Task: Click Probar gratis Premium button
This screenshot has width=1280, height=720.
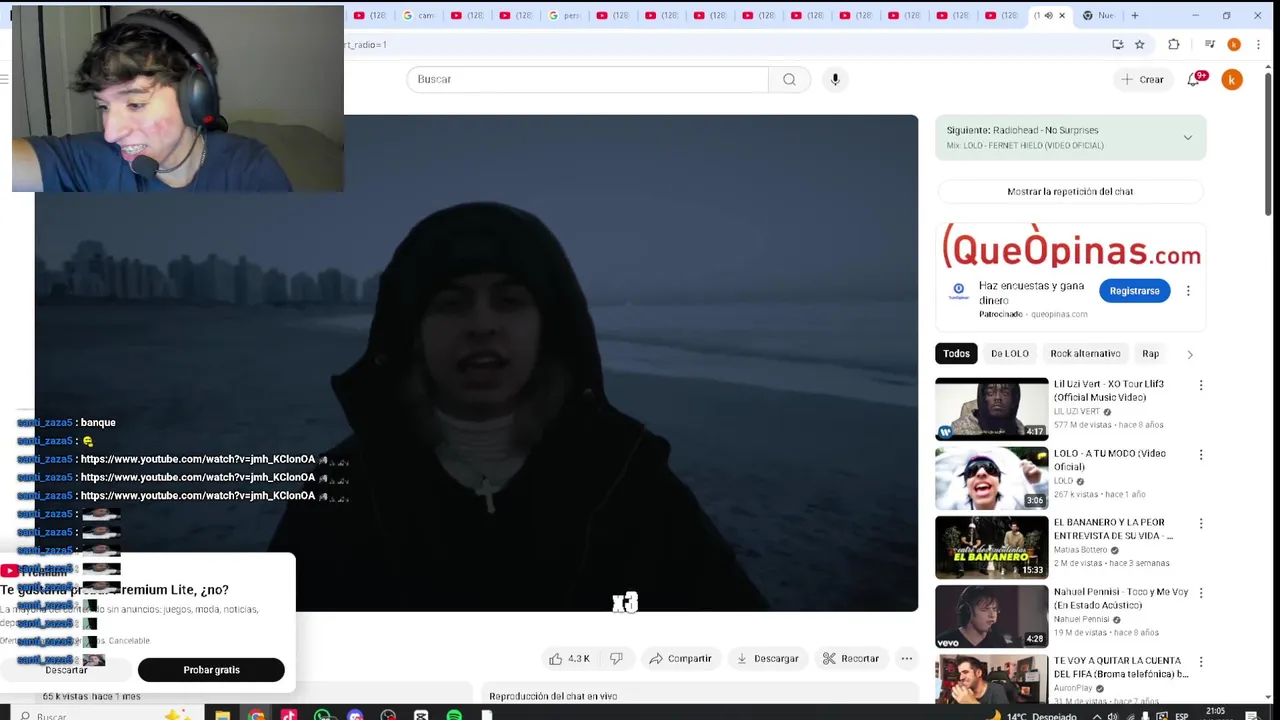Action: pyautogui.click(x=211, y=670)
